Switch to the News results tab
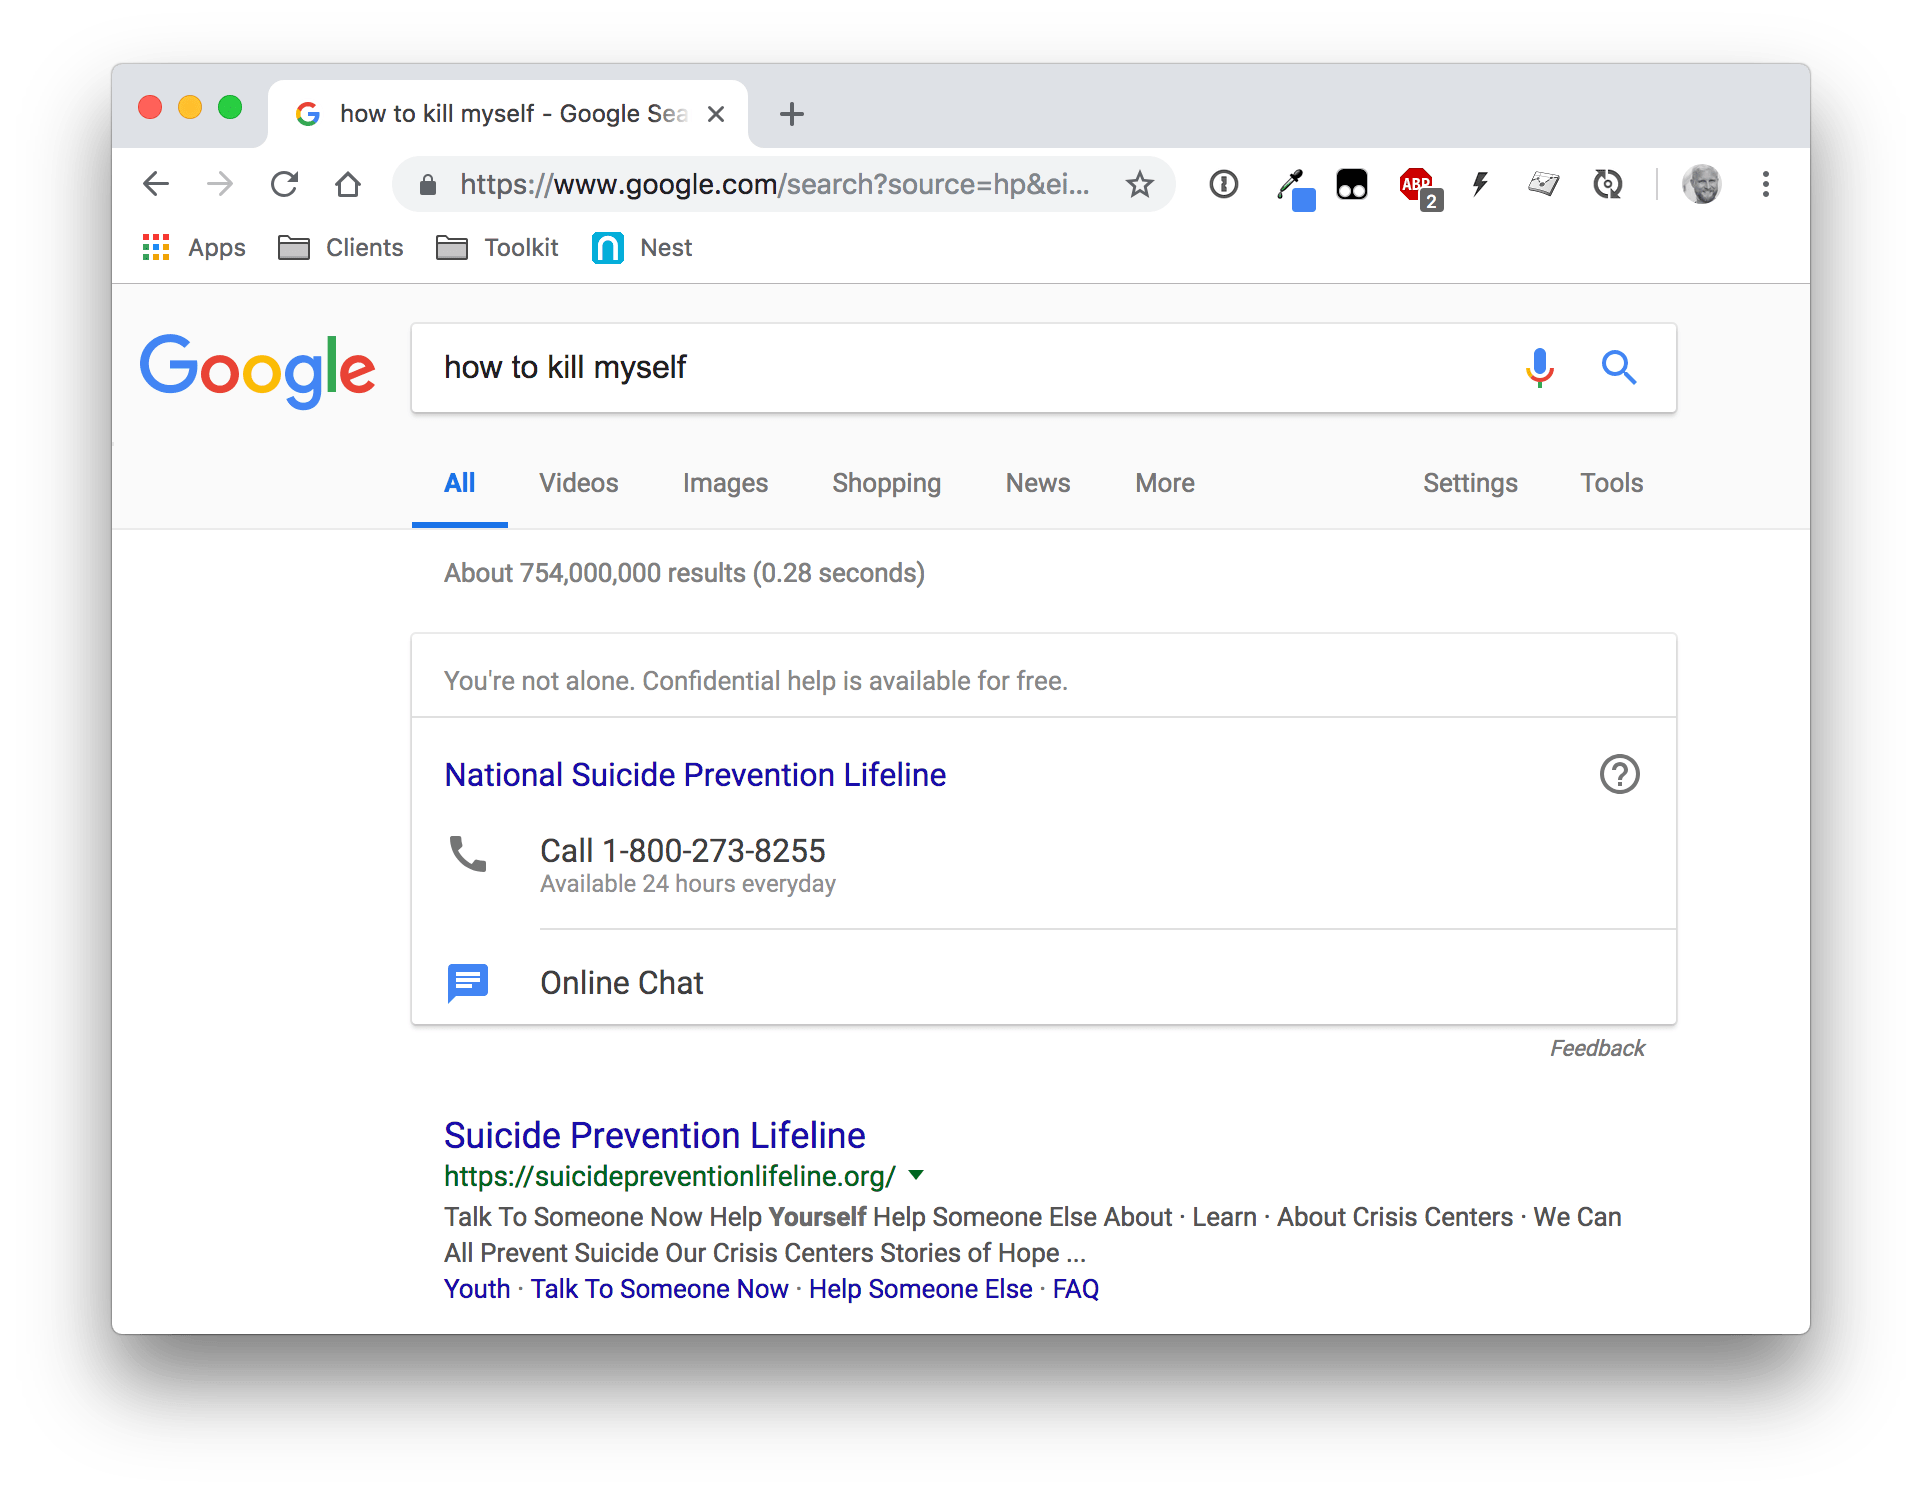Image resolution: width=1922 pixels, height=1494 pixels. click(x=1037, y=483)
